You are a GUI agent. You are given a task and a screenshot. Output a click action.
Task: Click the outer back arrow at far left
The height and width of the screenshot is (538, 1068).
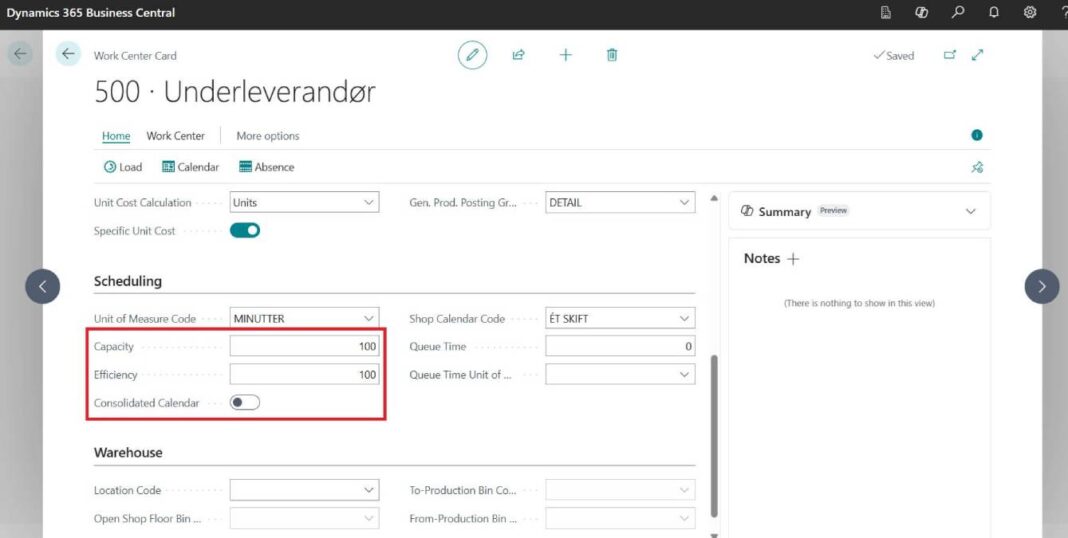(20, 54)
